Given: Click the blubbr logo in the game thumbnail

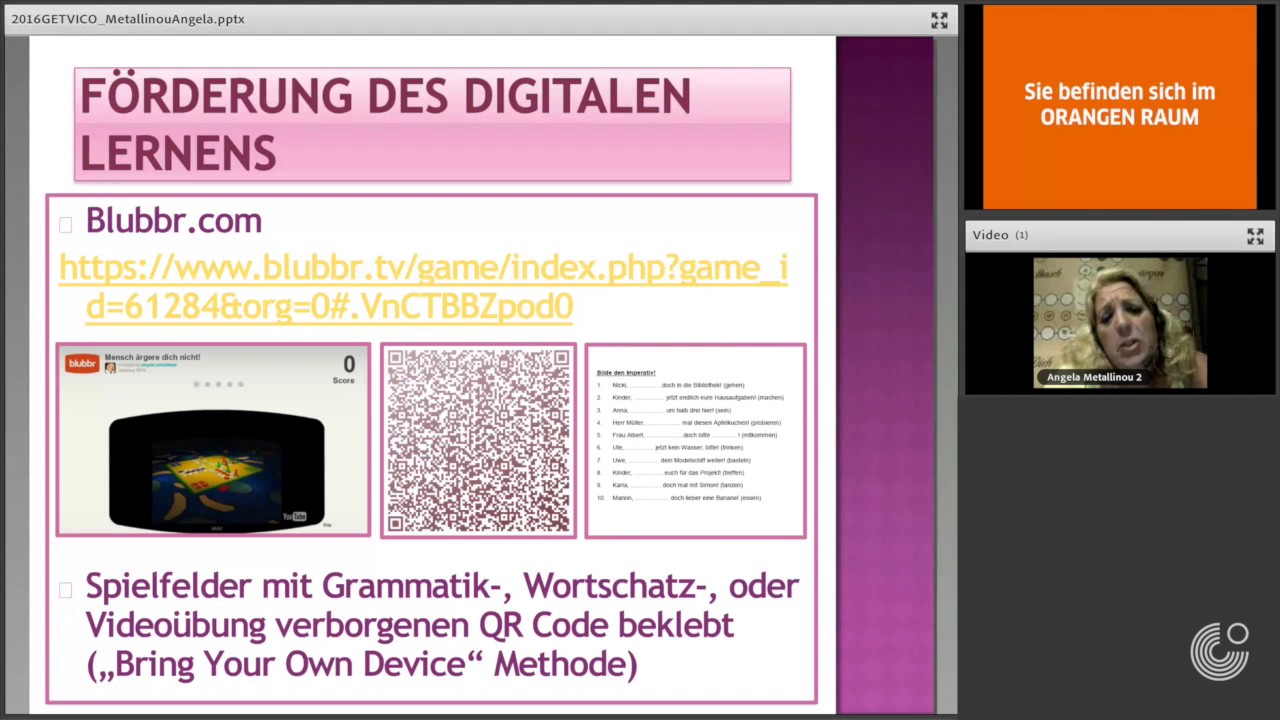Looking at the screenshot, I should pyautogui.click(x=82, y=363).
